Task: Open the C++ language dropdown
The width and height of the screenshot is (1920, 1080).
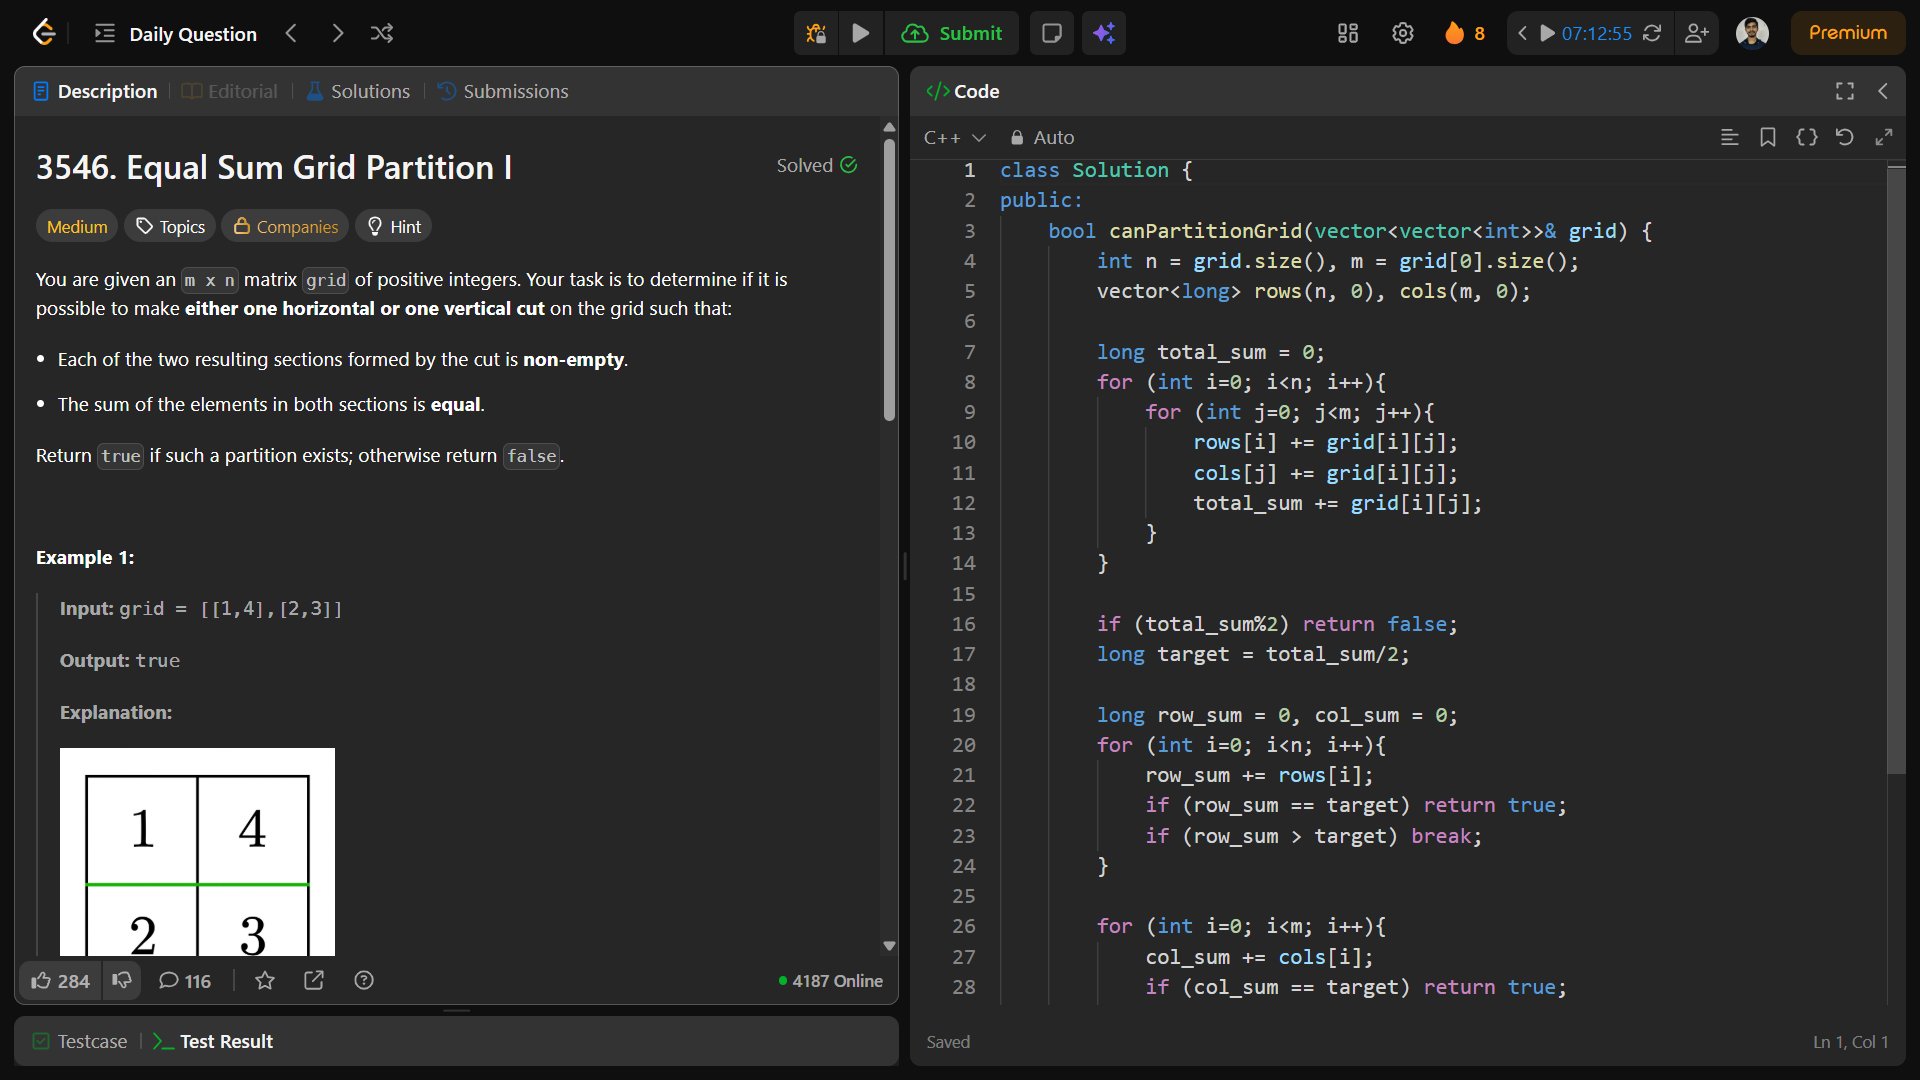Action: click(x=954, y=137)
